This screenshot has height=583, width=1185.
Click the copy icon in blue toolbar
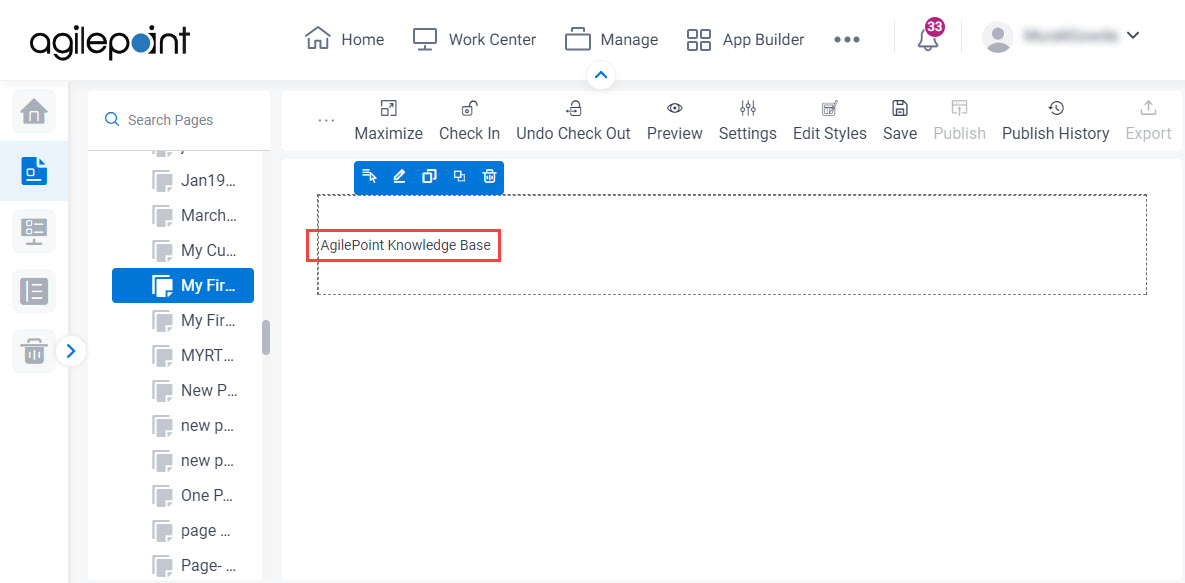point(429,176)
